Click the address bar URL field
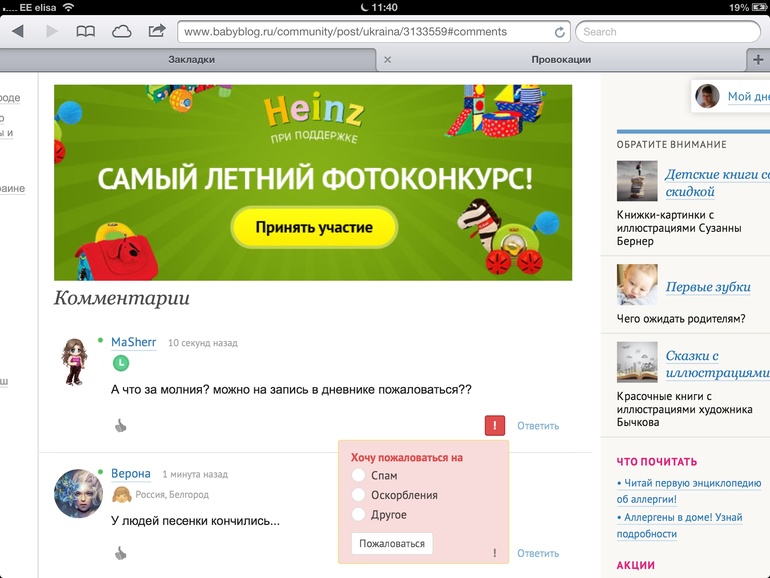 tap(374, 32)
